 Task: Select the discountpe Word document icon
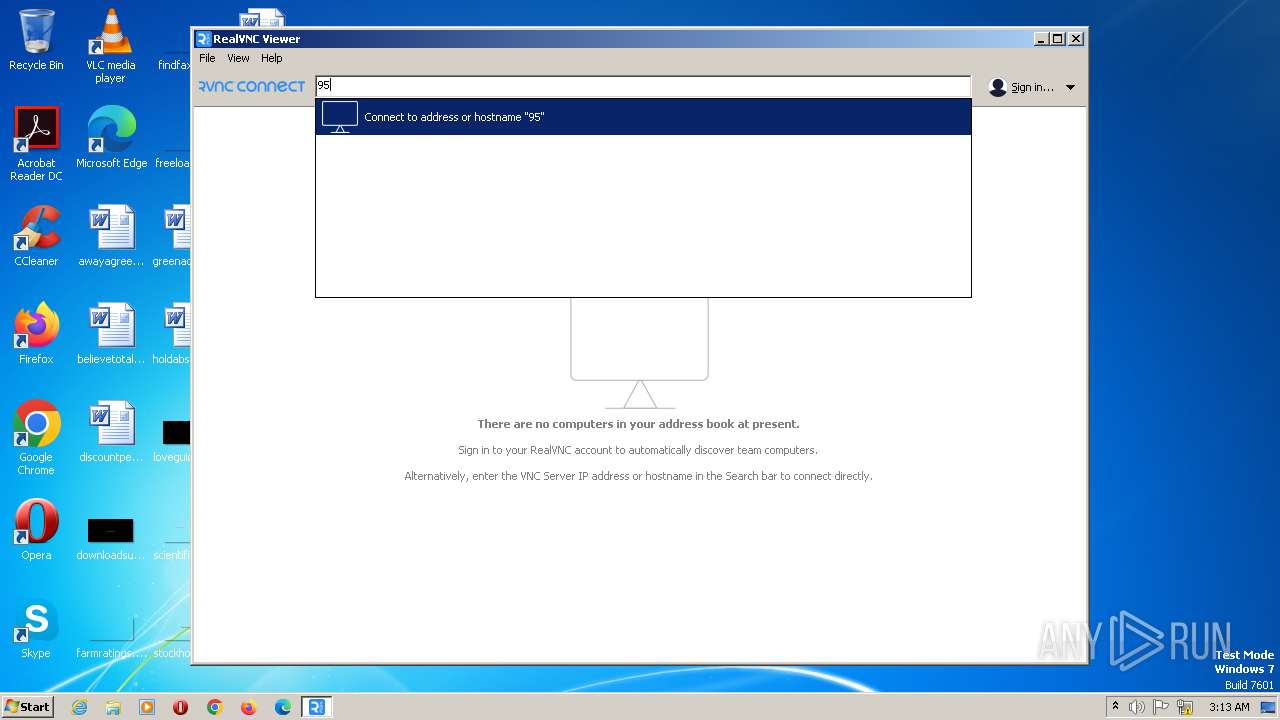click(x=111, y=432)
